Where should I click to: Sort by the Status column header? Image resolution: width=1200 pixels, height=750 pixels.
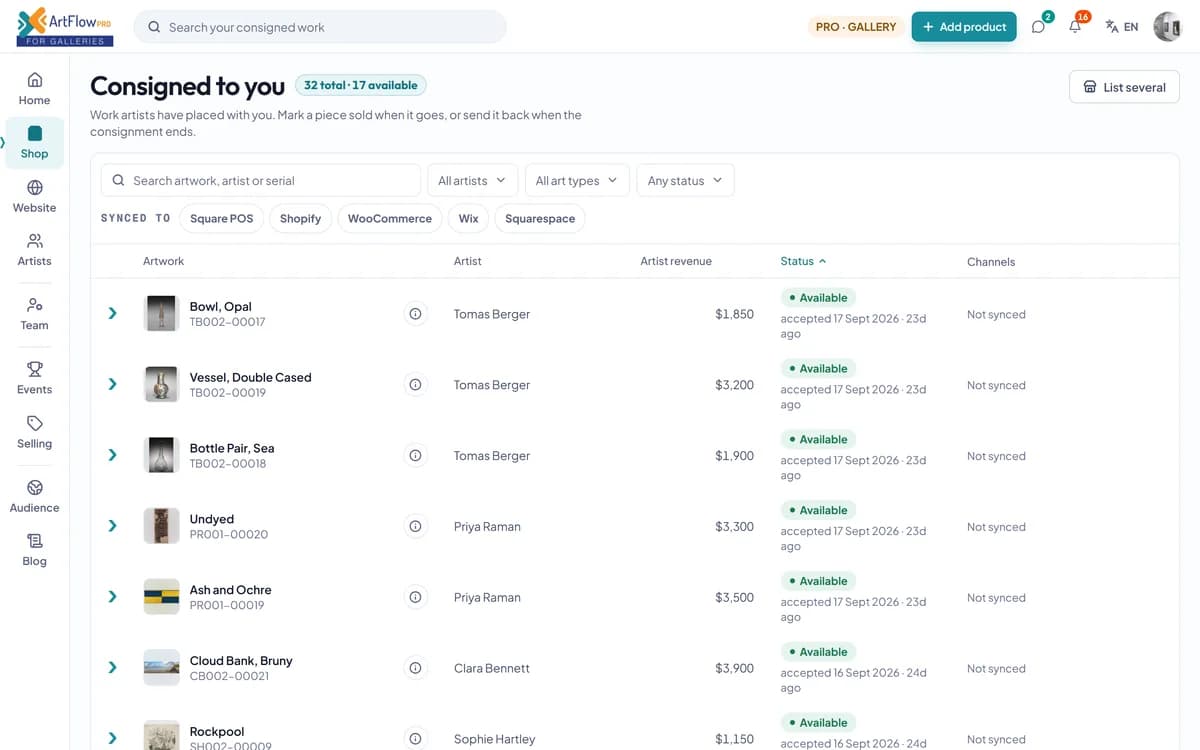803,261
